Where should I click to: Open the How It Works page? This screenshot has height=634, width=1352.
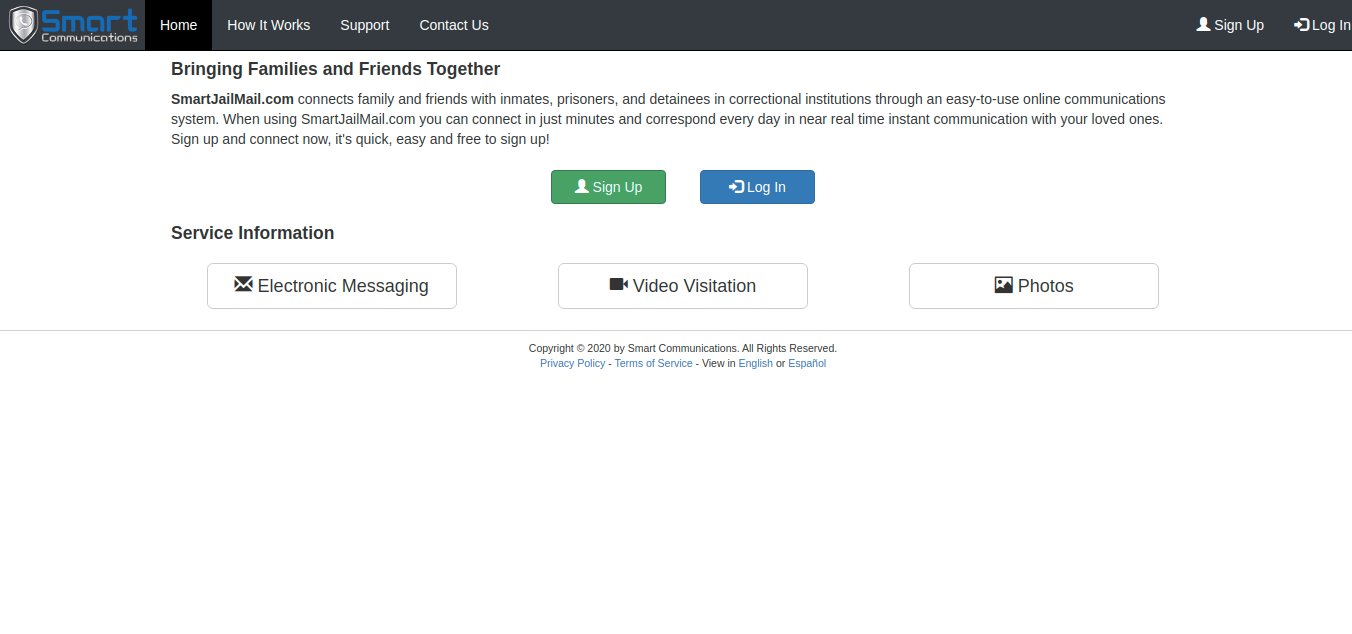click(x=268, y=24)
